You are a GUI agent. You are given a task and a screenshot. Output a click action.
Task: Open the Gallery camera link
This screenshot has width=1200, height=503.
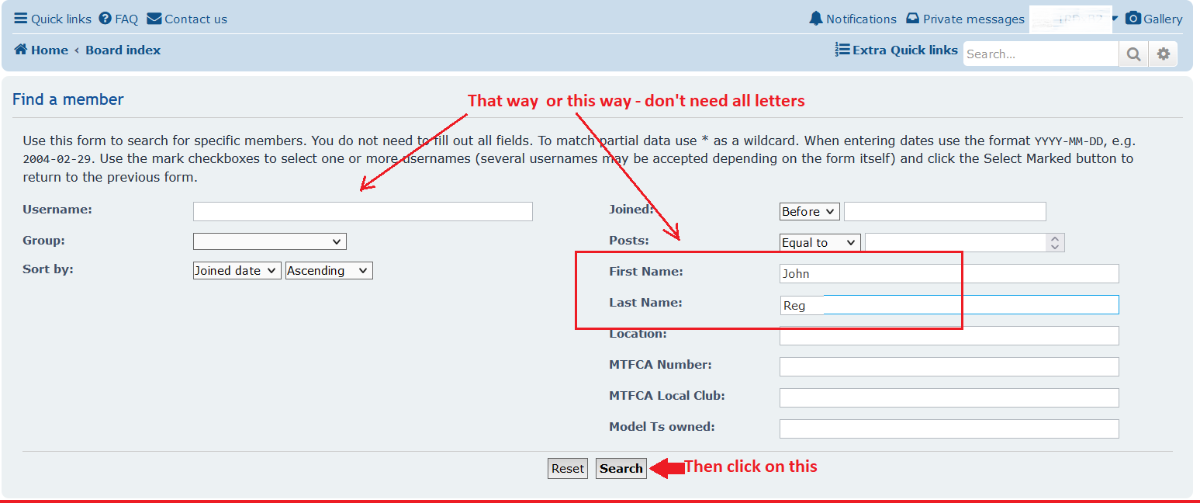point(1153,19)
